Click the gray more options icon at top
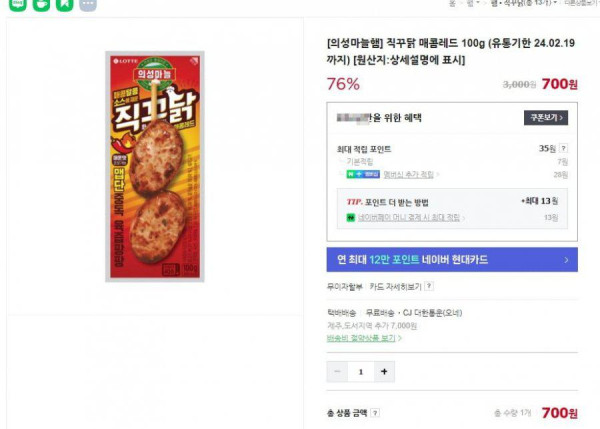600x429 pixels. (x=88, y=3)
